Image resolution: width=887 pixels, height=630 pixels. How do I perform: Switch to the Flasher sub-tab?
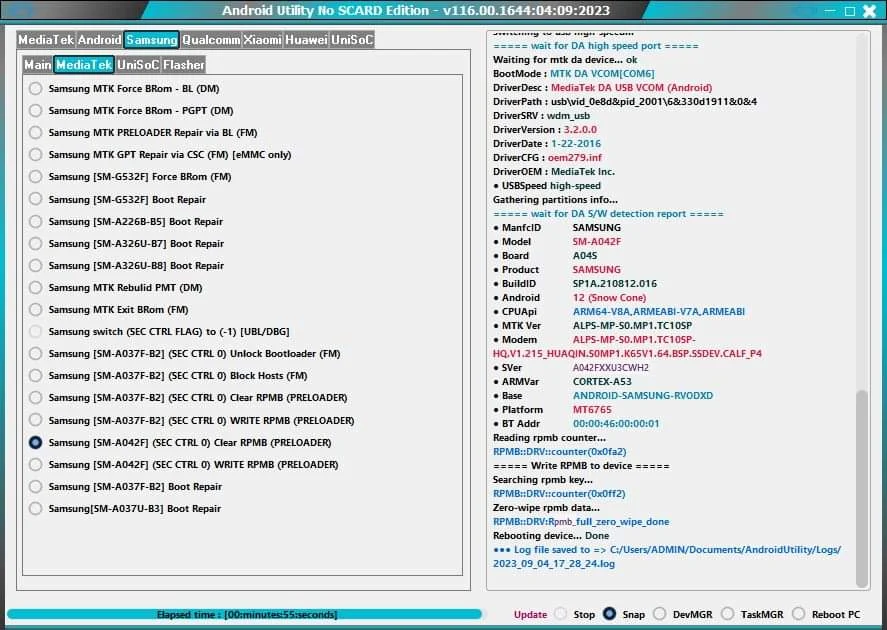pos(184,65)
